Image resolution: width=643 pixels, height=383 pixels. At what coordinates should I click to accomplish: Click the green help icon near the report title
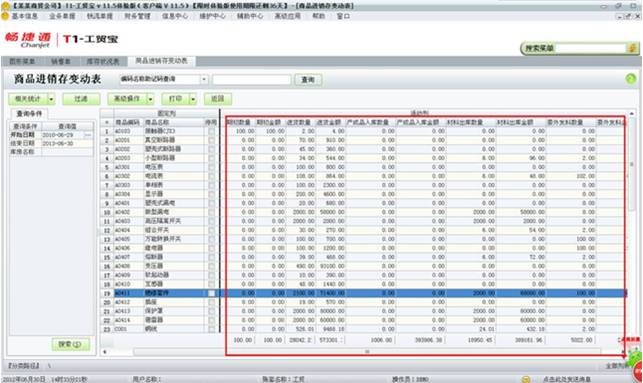click(x=631, y=79)
